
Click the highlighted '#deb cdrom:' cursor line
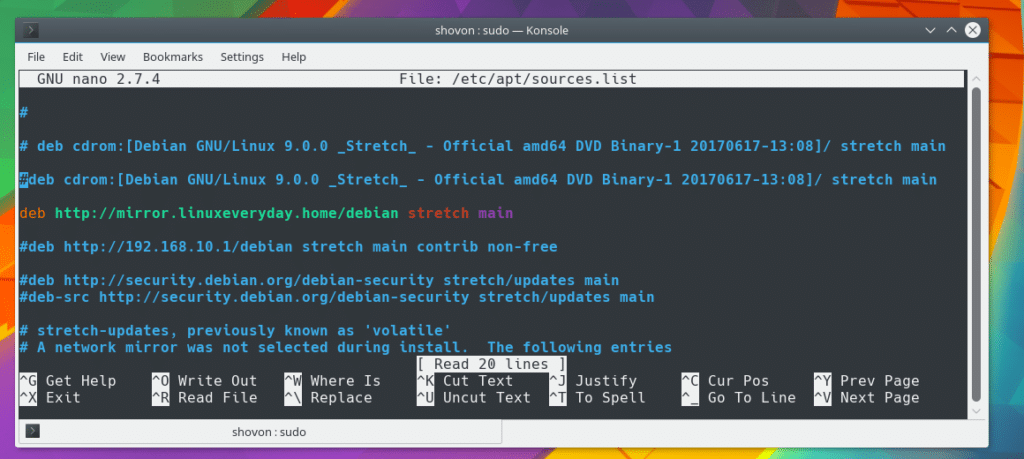click(478, 180)
